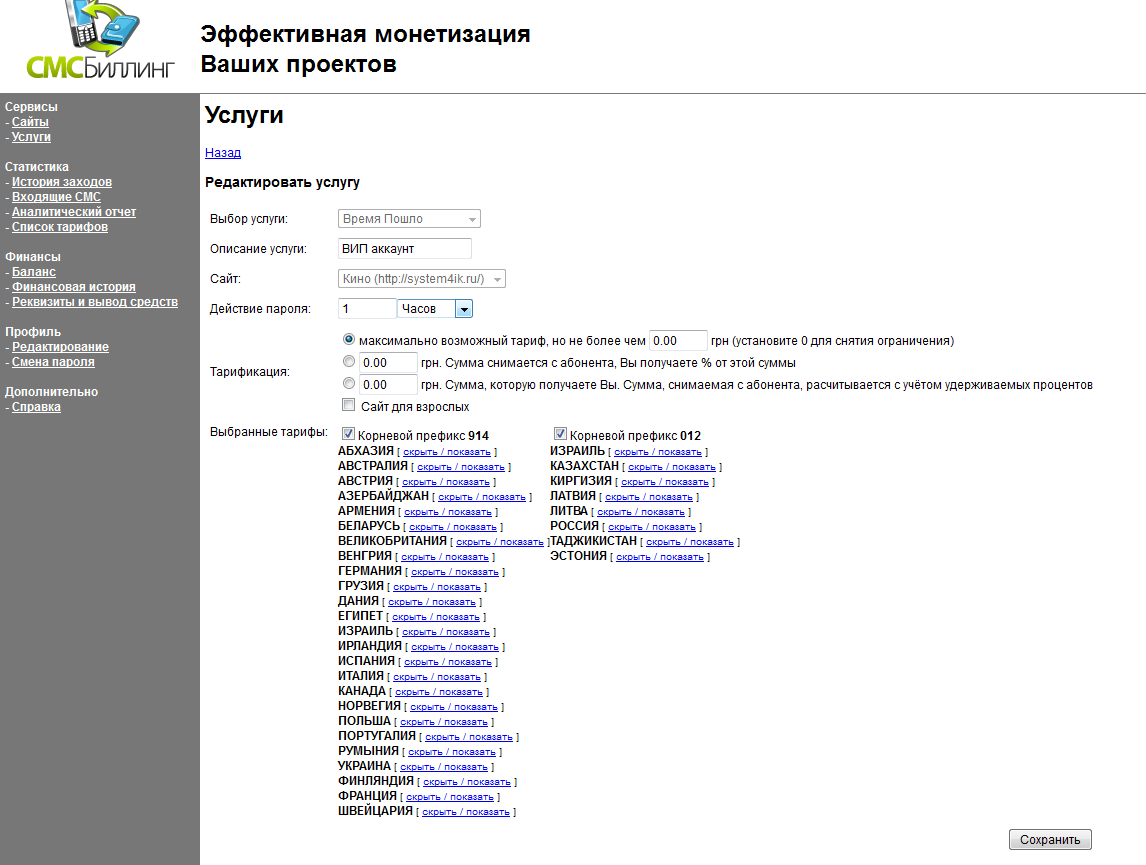Toggle Сайт для взрослых checkbox
Image resolution: width=1146 pixels, height=865 pixels.
point(349,405)
